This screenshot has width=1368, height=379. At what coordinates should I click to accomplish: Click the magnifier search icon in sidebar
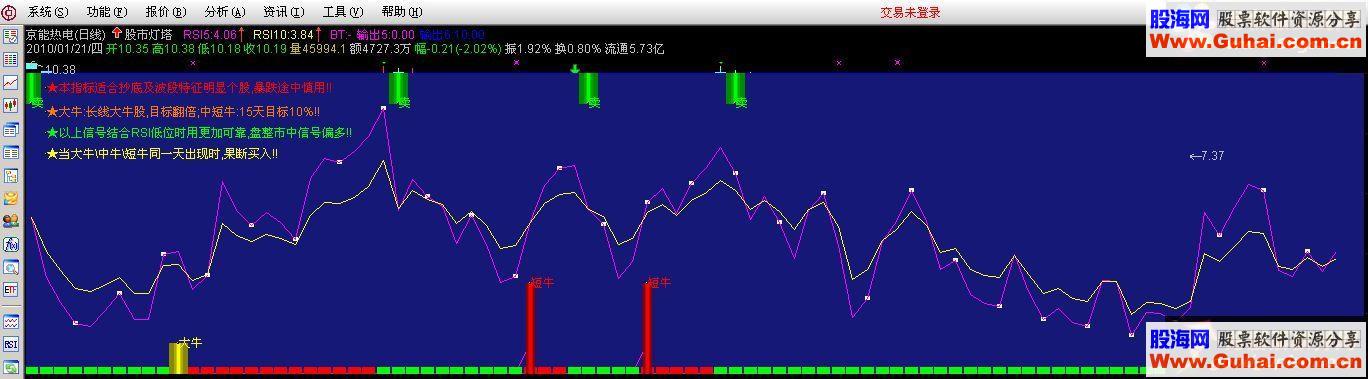click(x=10, y=267)
